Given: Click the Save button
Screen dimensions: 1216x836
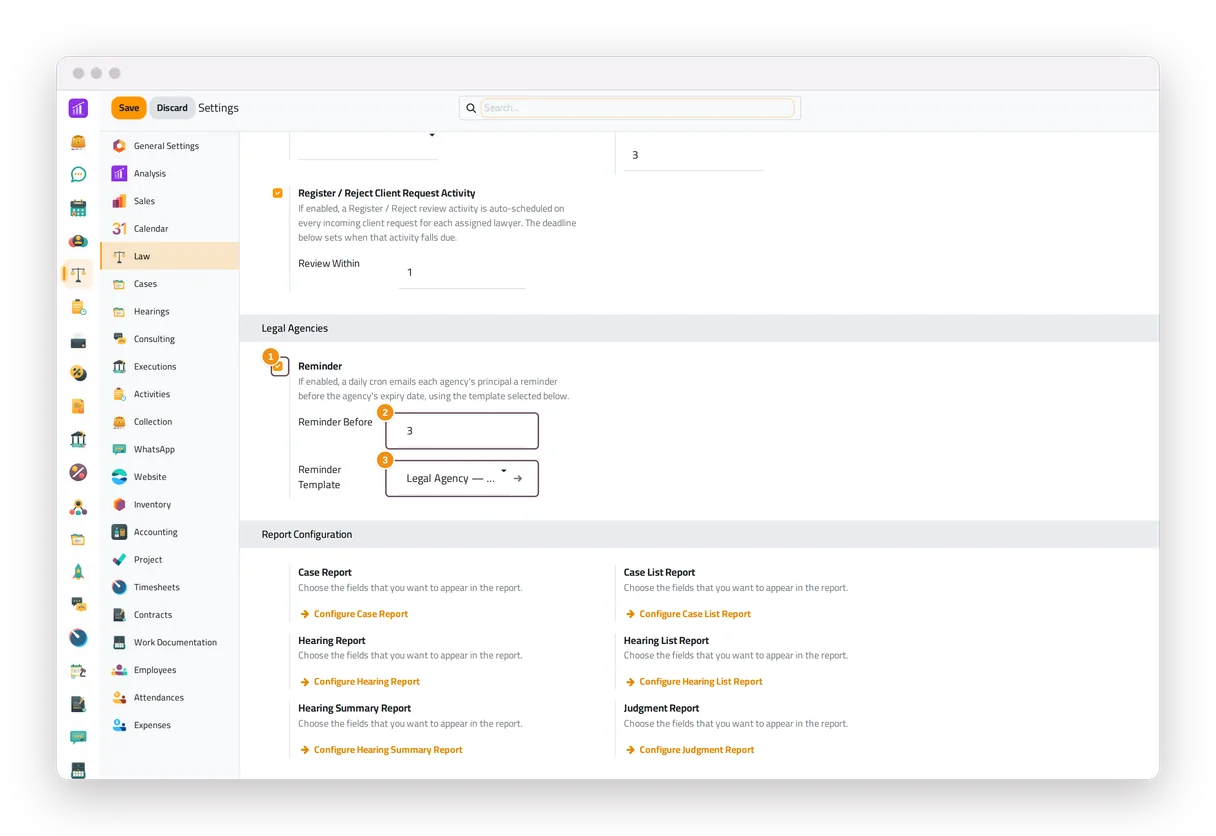Looking at the screenshot, I should pos(129,108).
